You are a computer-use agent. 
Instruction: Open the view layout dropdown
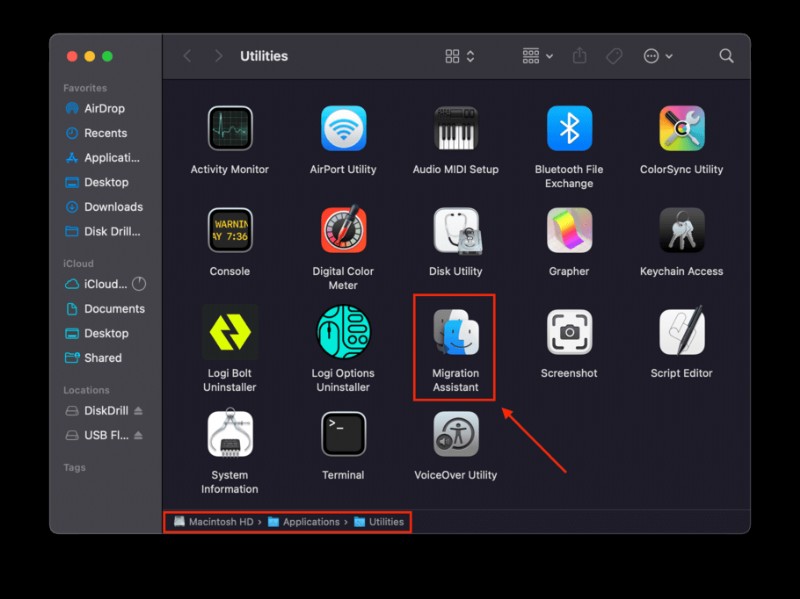pyautogui.click(x=457, y=56)
